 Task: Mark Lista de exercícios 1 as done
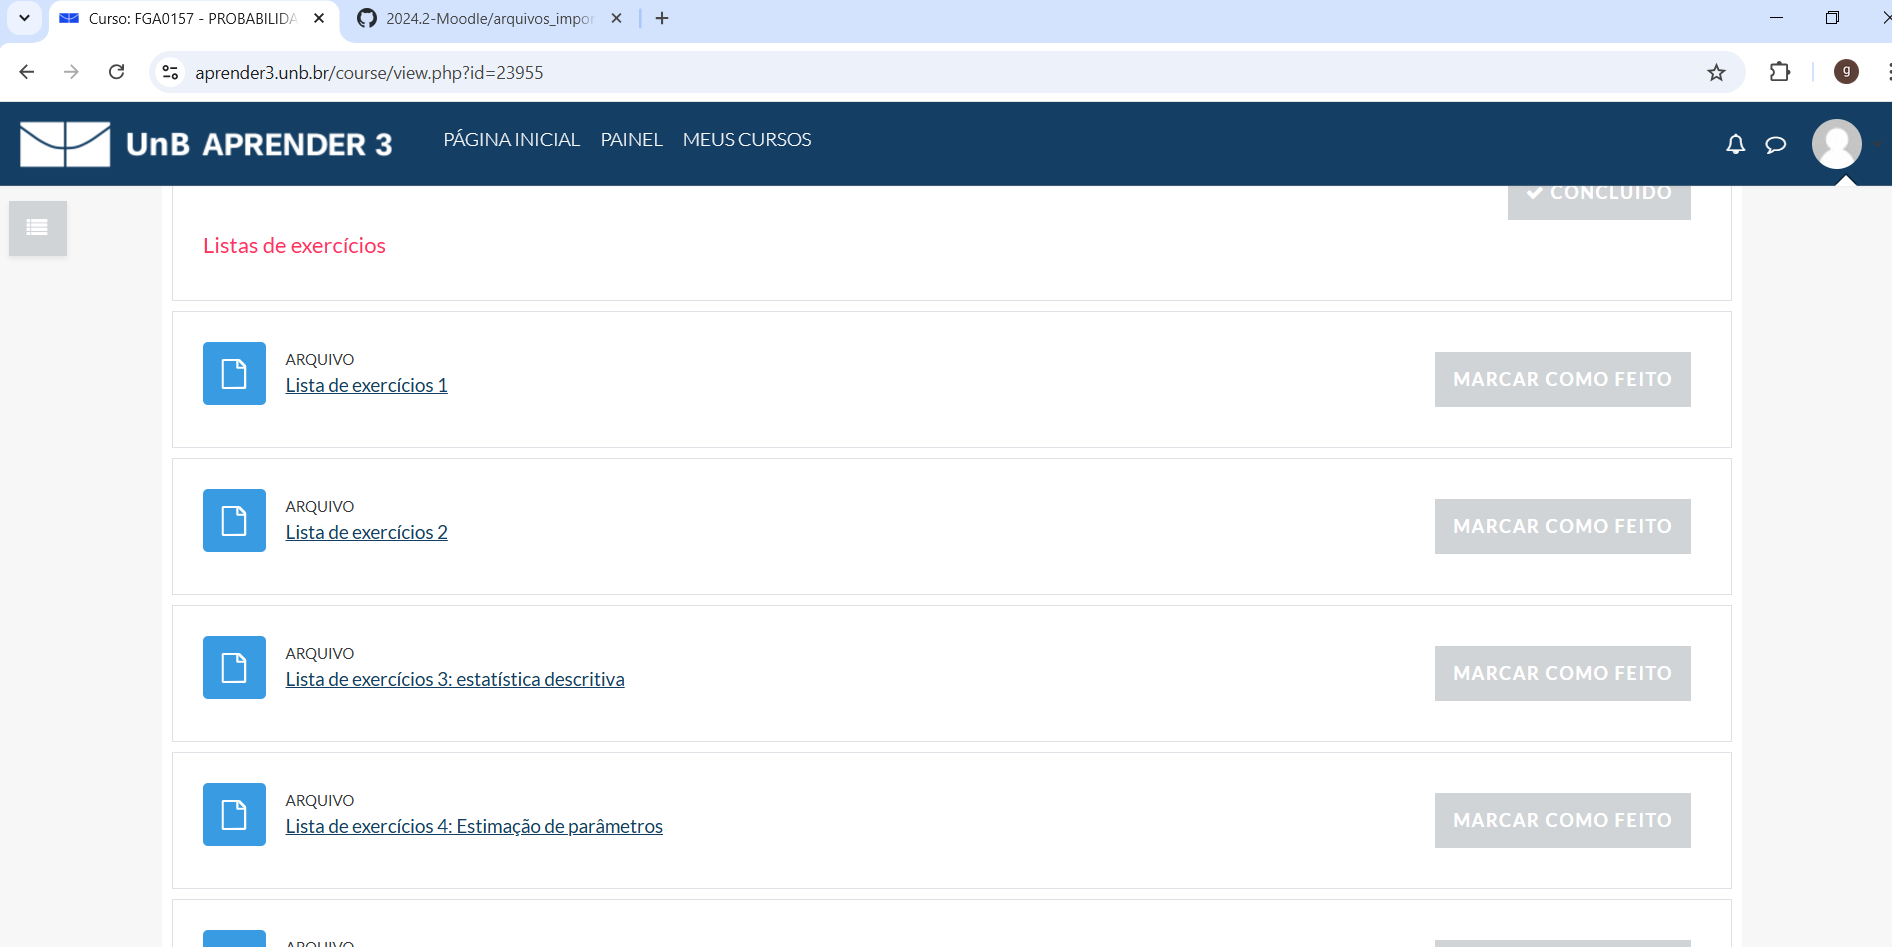coord(1562,379)
